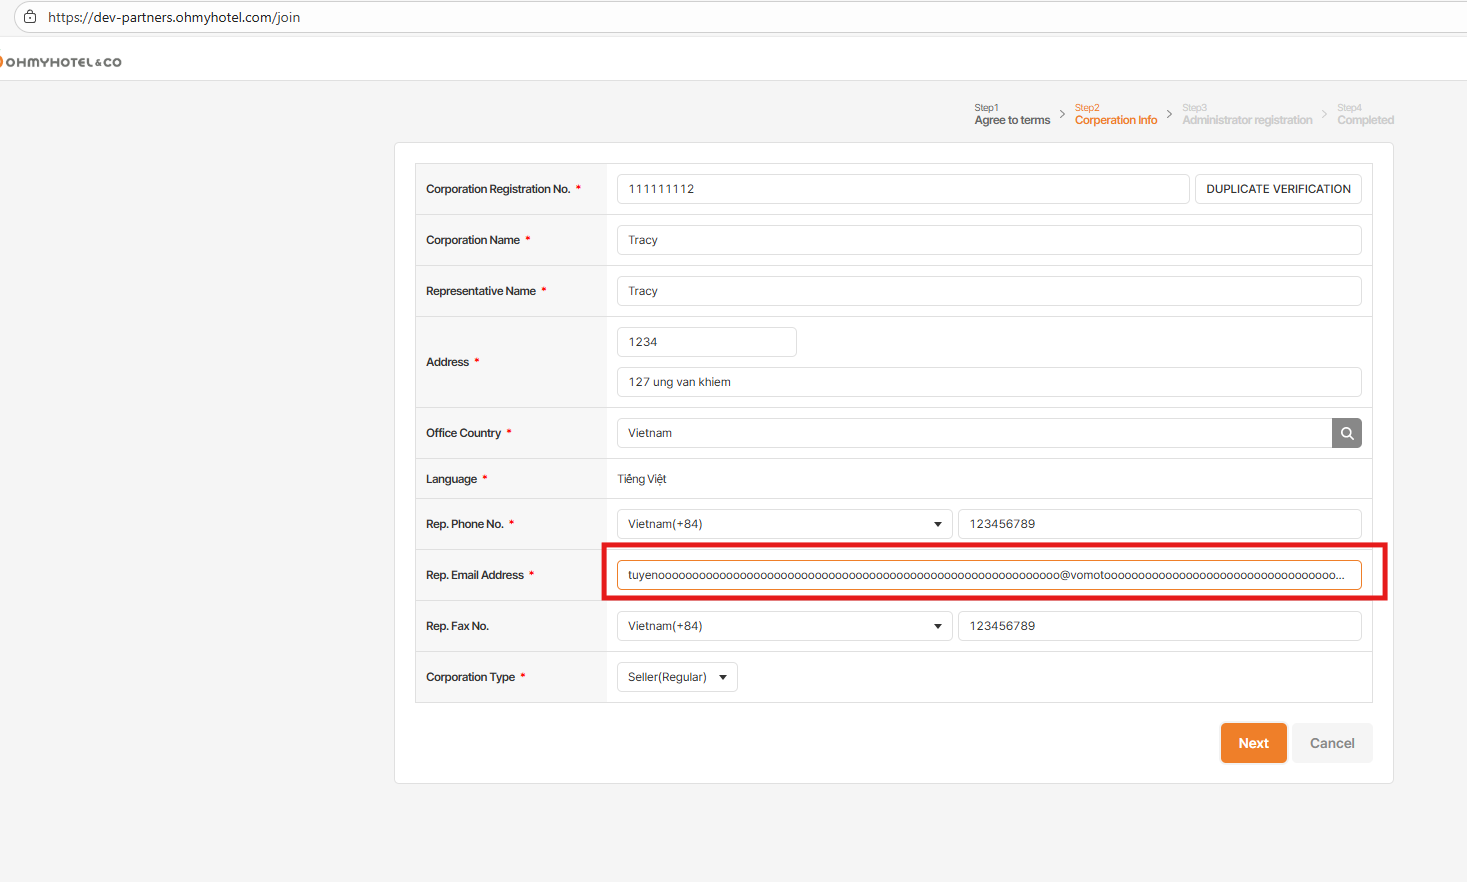Screen dimensions: 1467x882
Task: Click into the Corporation Name field
Action: pos(988,240)
